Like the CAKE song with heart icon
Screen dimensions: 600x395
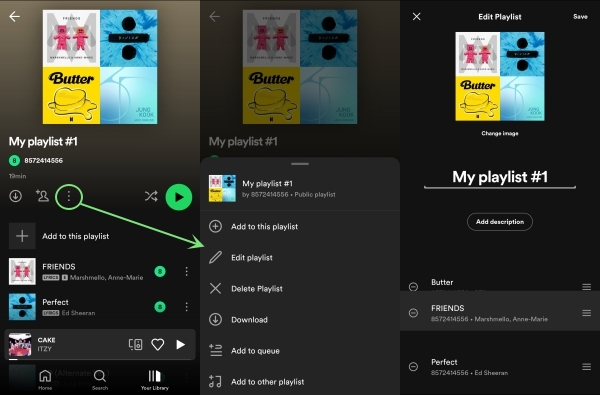coord(158,344)
